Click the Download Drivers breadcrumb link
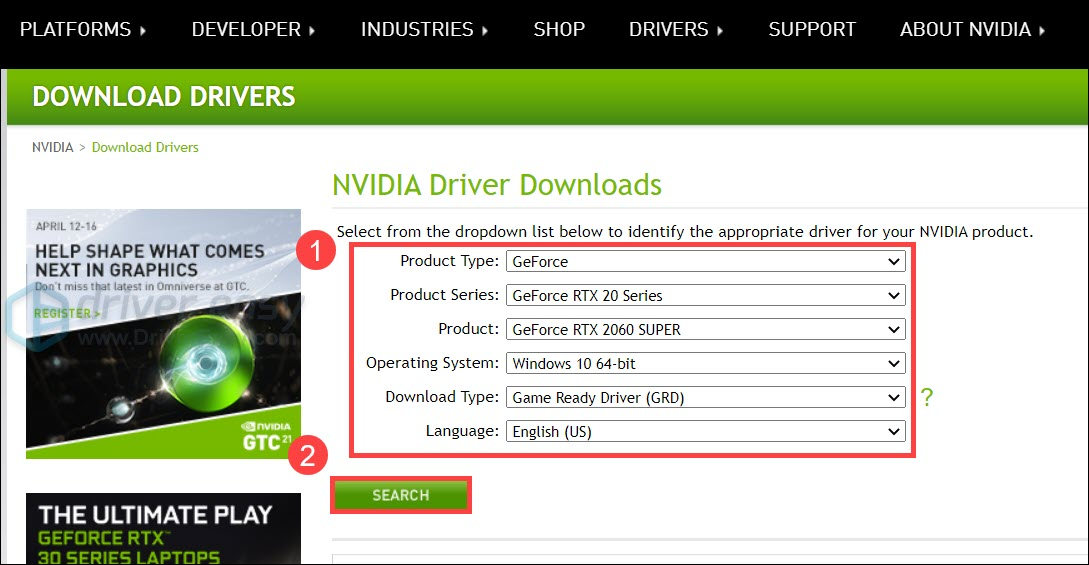 [x=145, y=147]
